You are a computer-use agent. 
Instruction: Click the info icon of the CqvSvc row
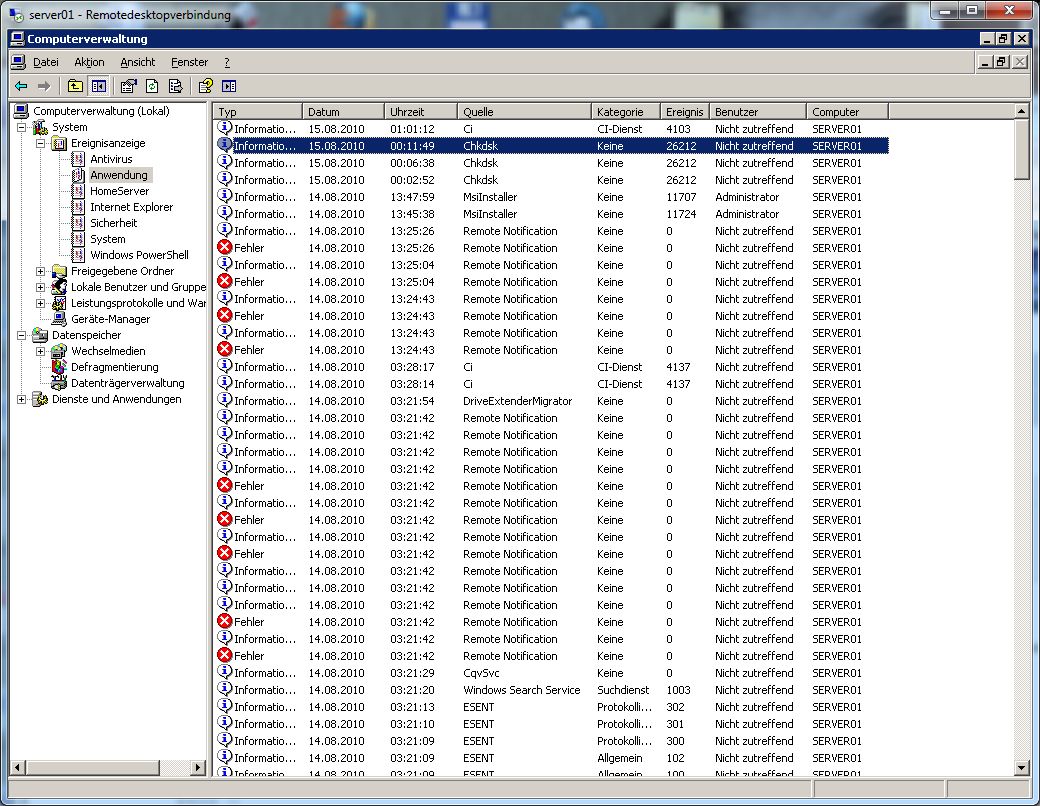(x=225, y=672)
